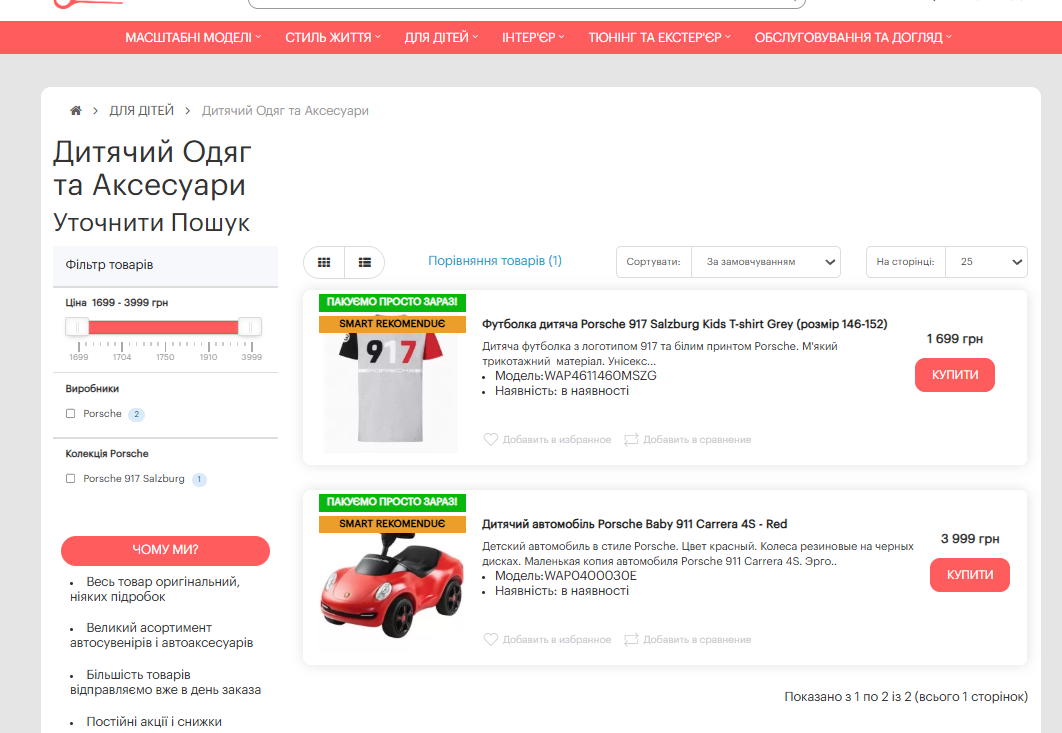Screen dimensions: 1062x733
Task: Switch to list view layout
Action: (x=365, y=262)
